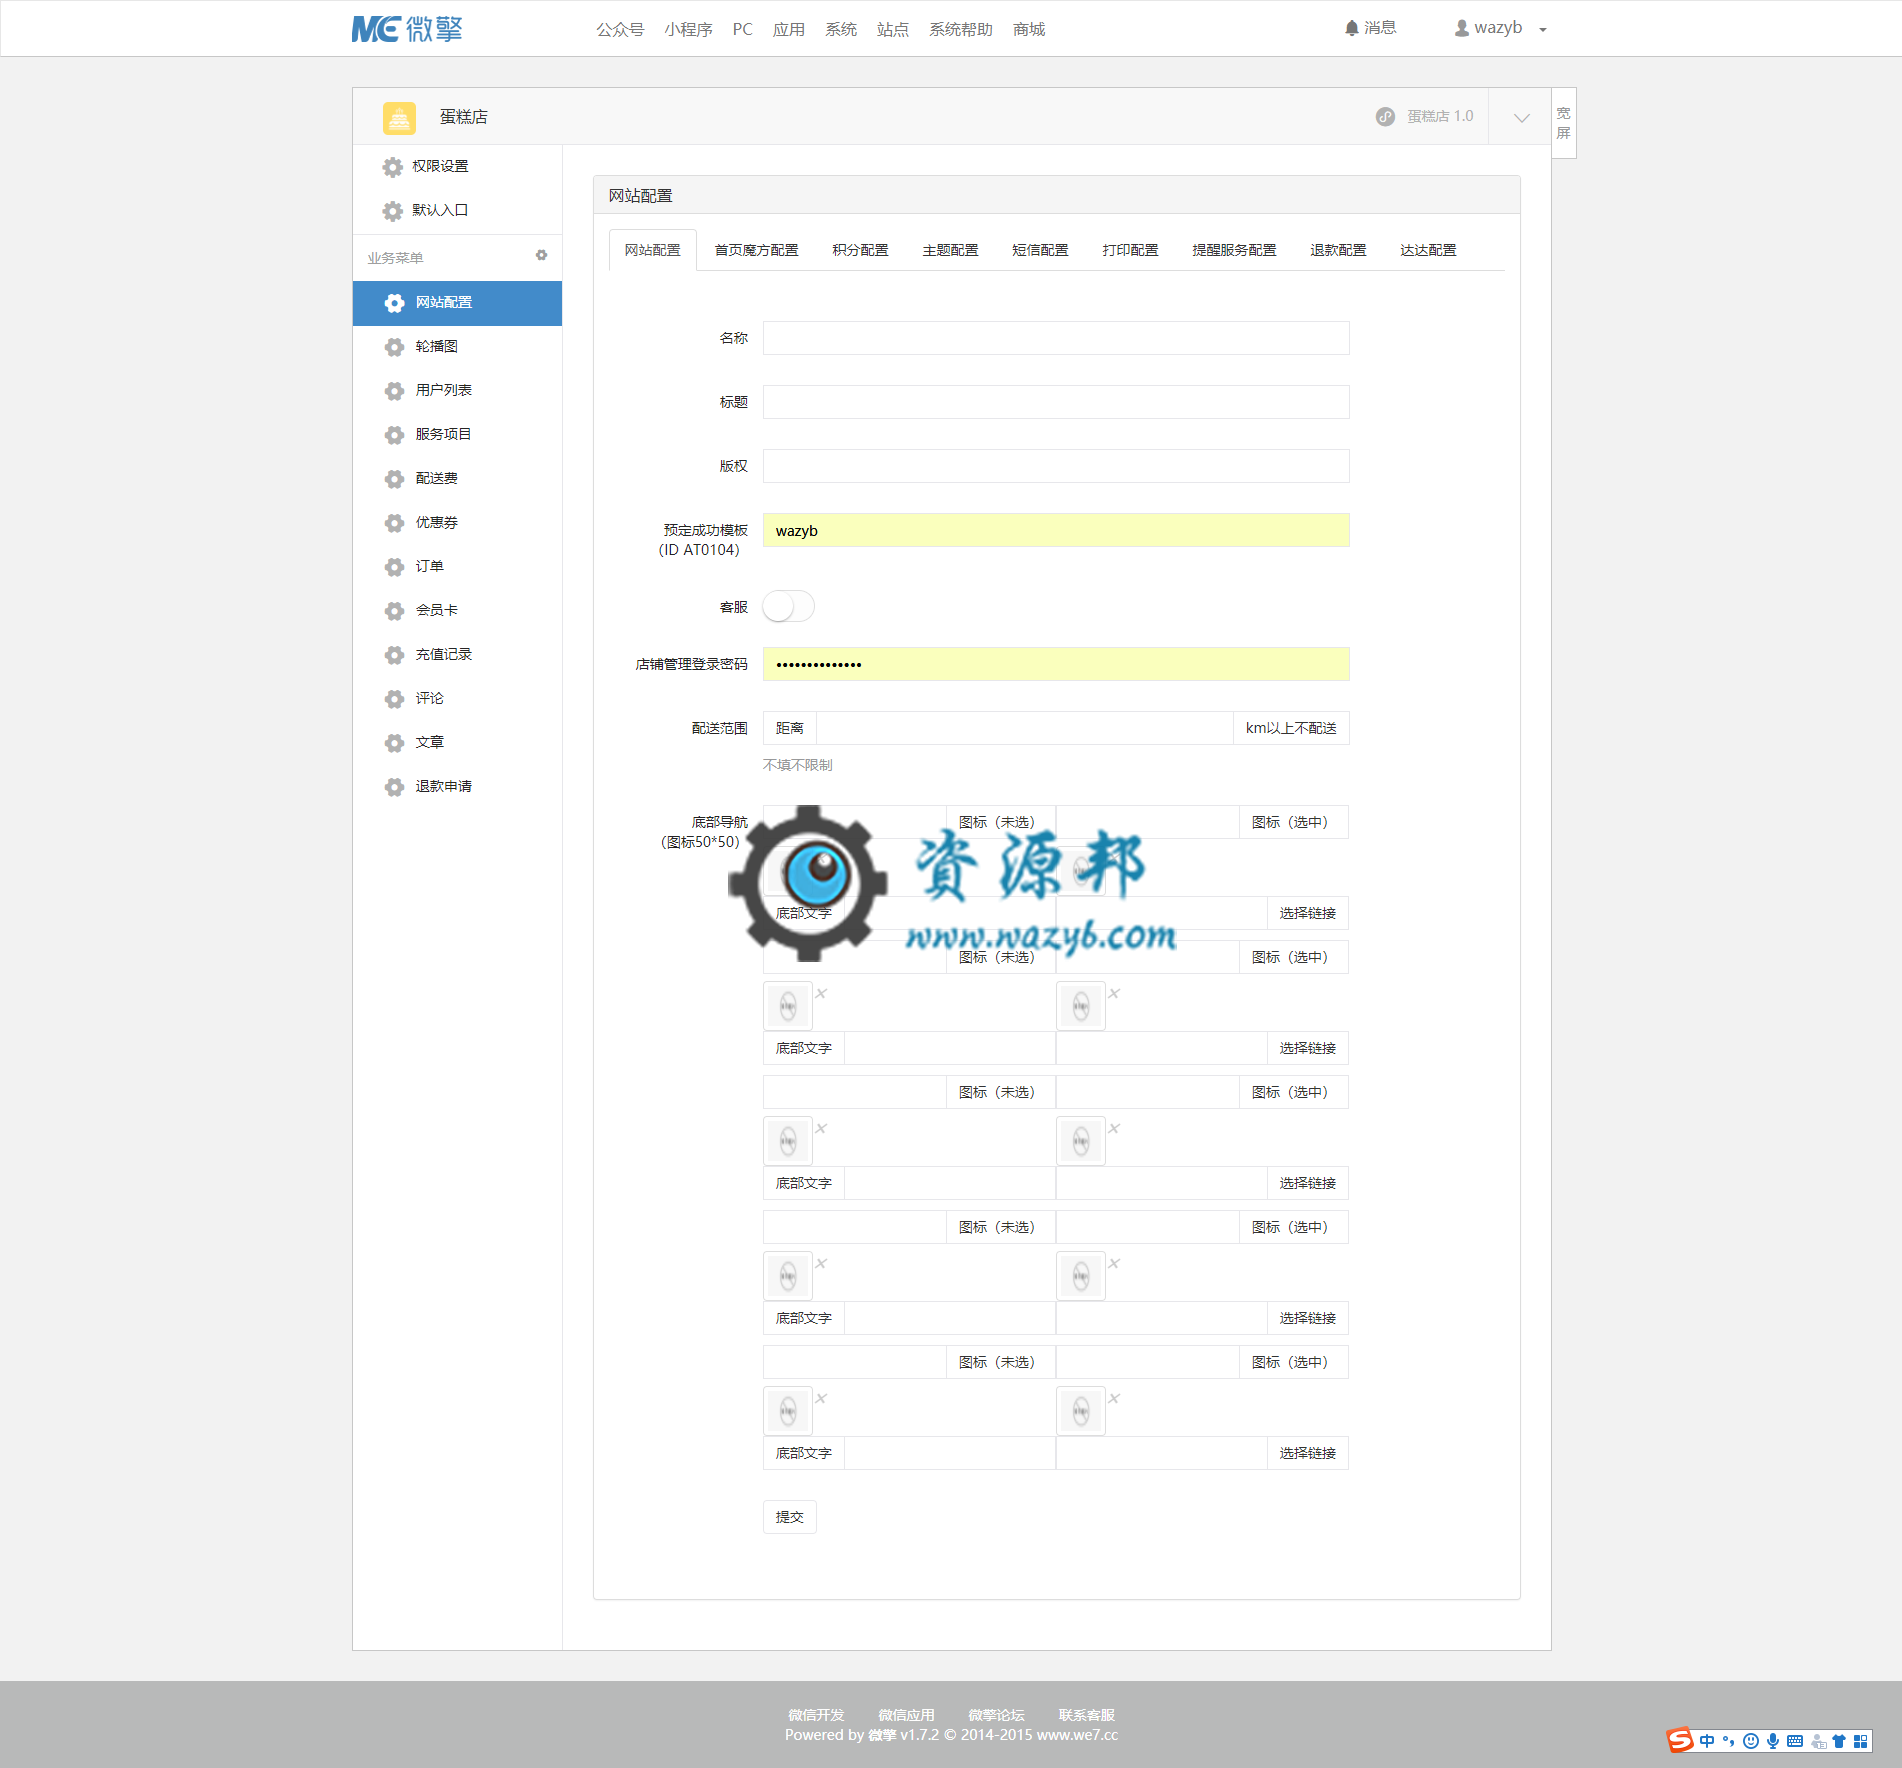This screenshot has width=1902, height=1768.
Task: Open Sogou skin shirt icon
Action: (x=1839, y=1741)
